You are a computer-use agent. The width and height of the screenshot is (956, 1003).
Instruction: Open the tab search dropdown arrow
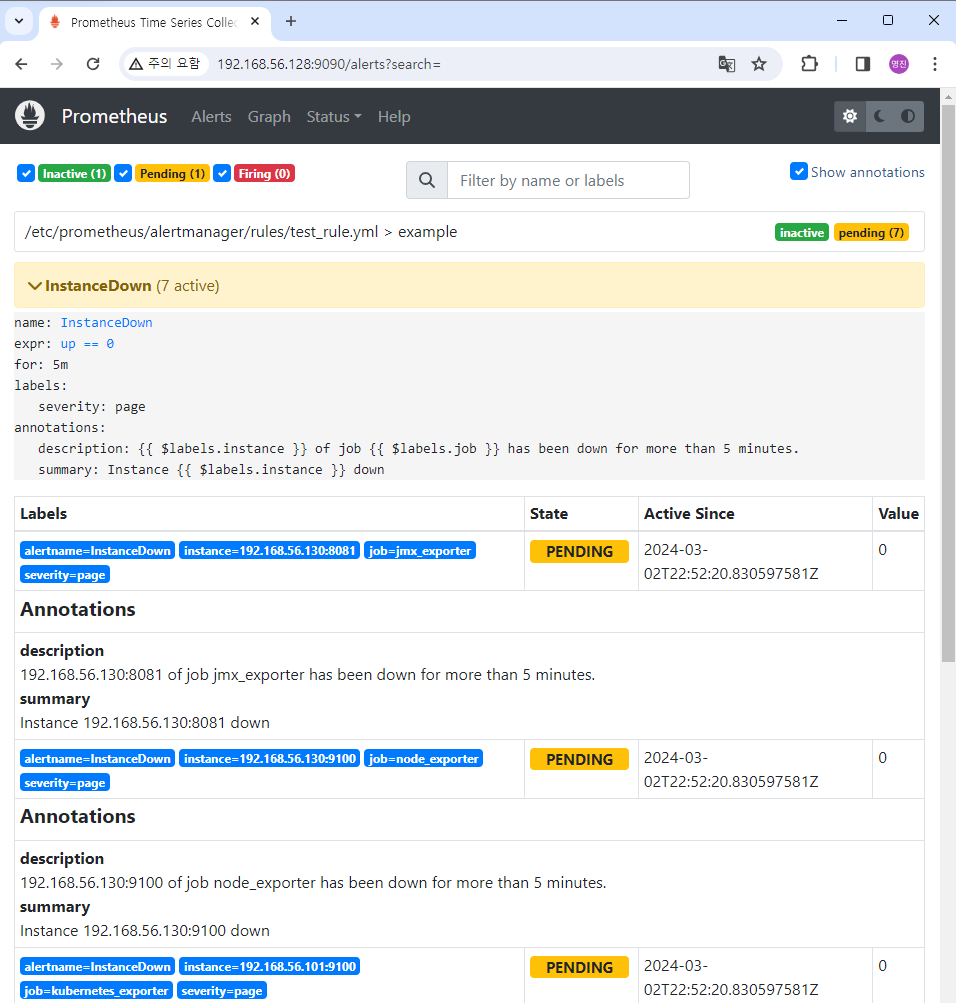(x=19, y=21)
